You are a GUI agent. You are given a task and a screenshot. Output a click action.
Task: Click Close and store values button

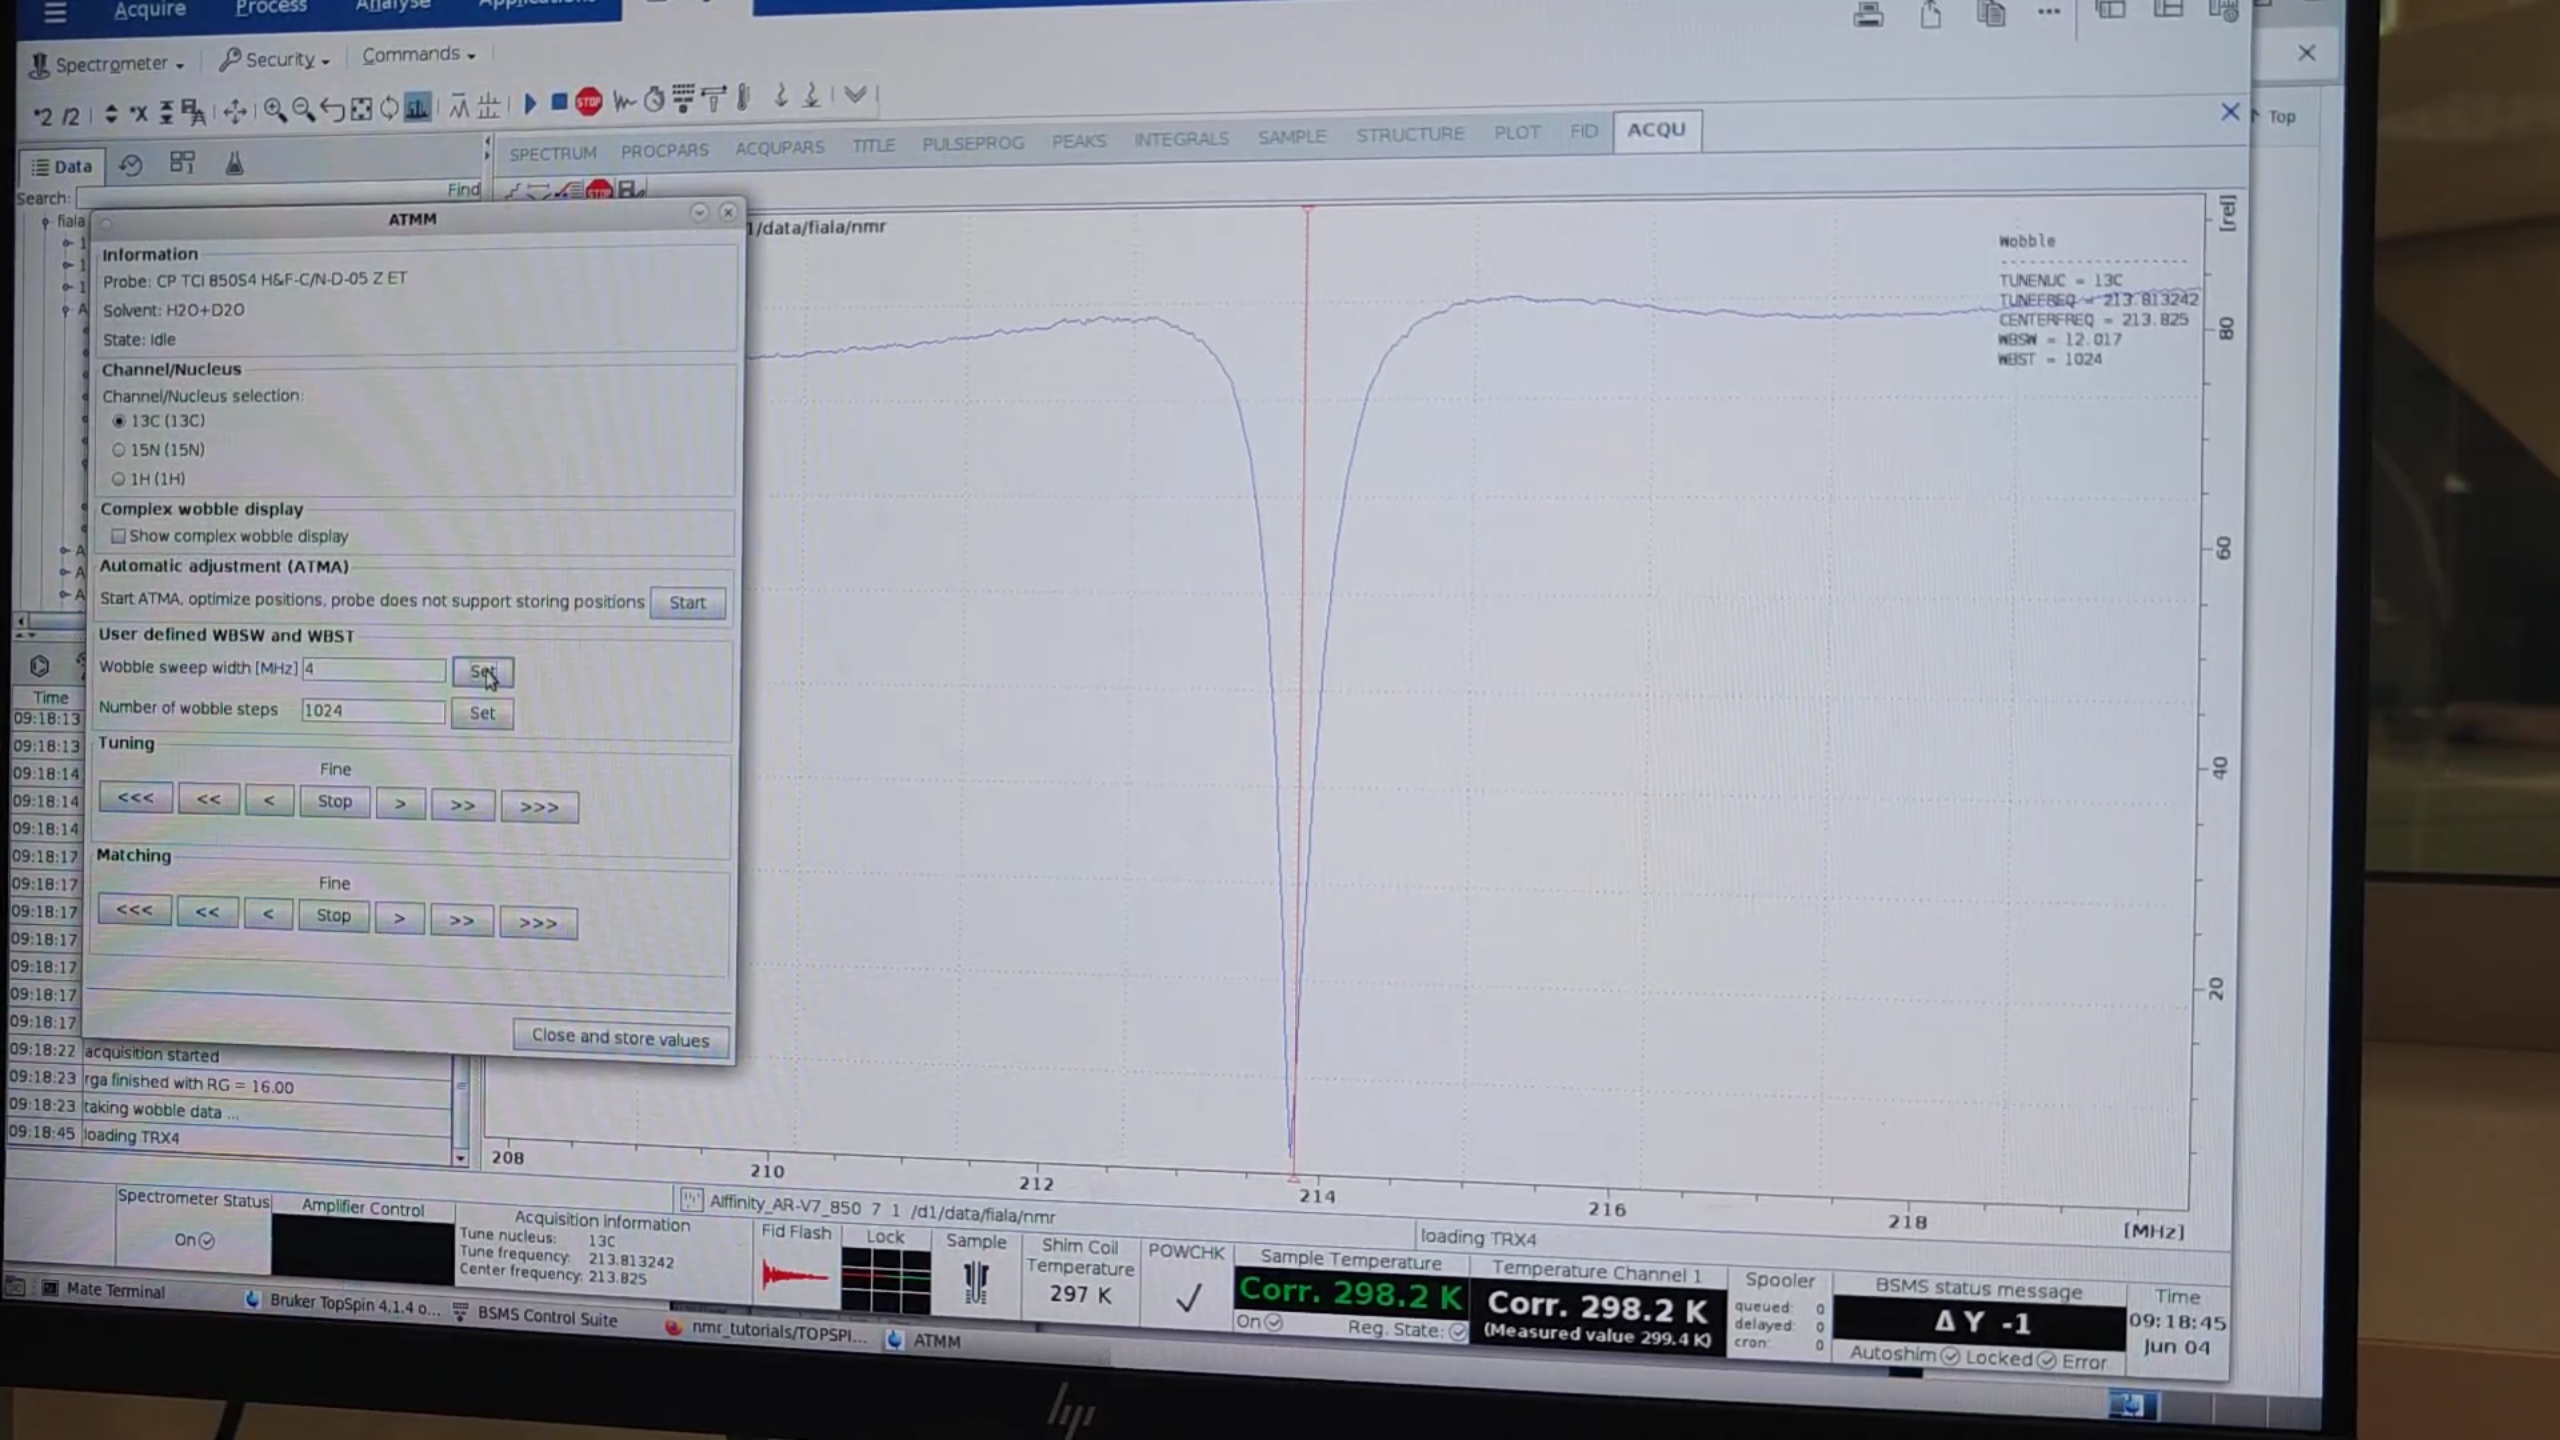pyautogui.click(x=620, y=1037)
